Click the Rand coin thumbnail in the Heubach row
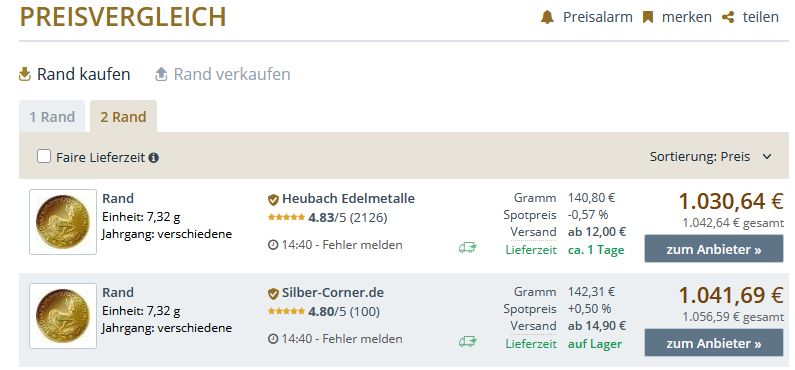 point(63,222)
